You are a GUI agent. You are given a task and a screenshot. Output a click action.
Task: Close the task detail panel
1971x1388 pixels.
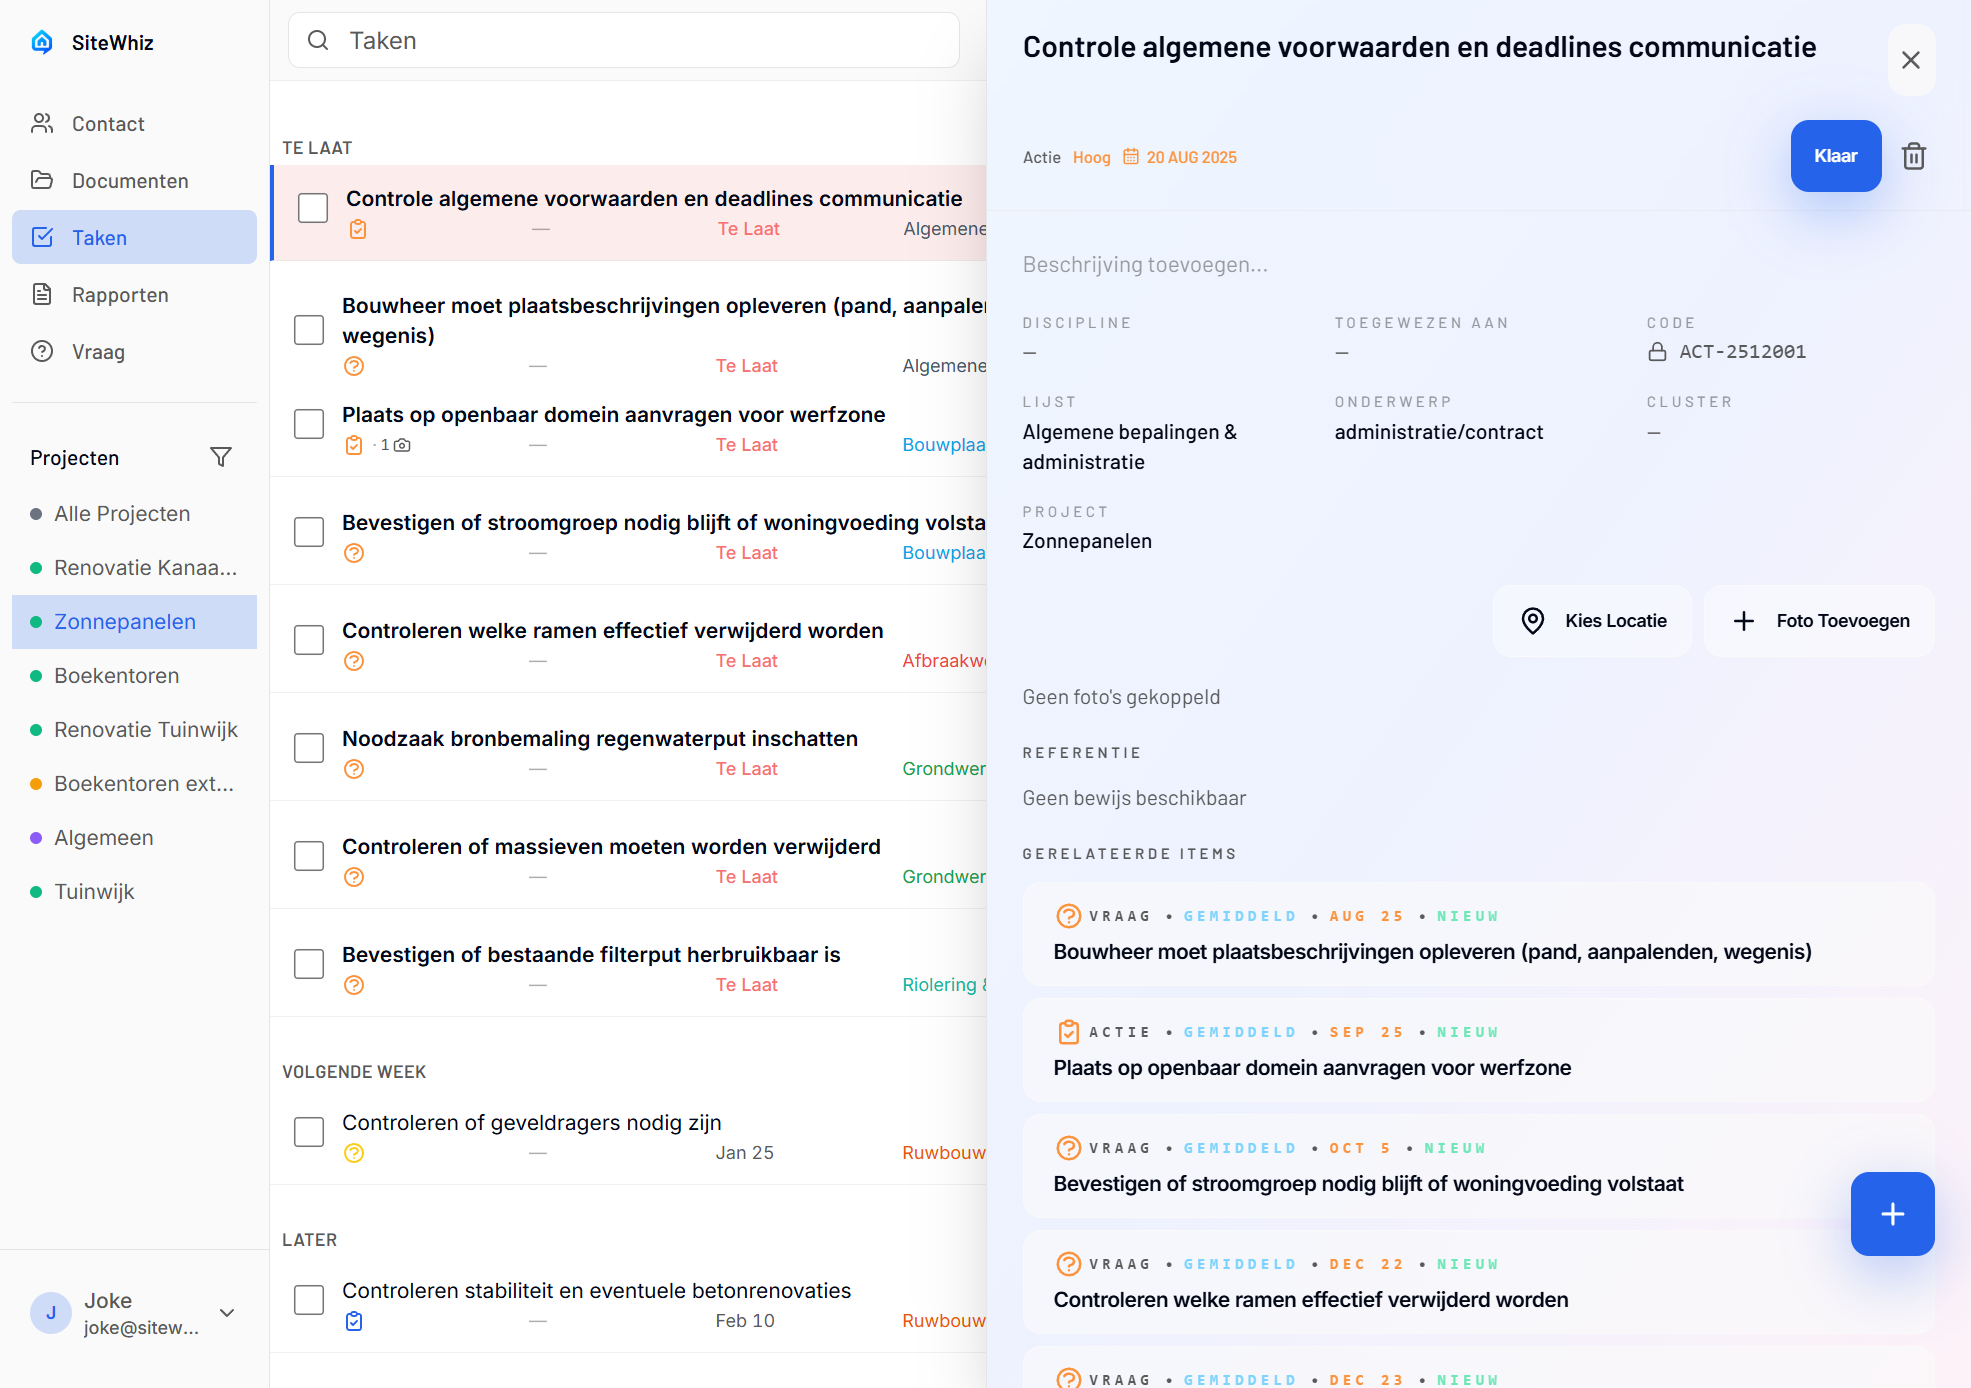tap(1910, 60)
